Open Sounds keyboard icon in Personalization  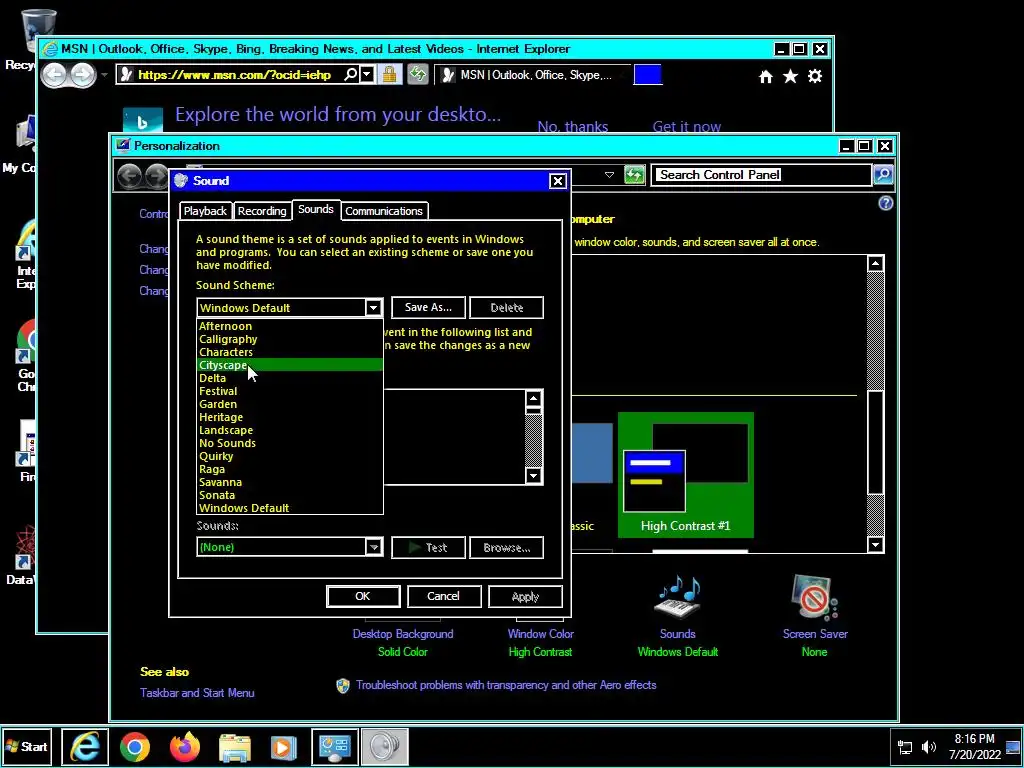pos(677,597)
